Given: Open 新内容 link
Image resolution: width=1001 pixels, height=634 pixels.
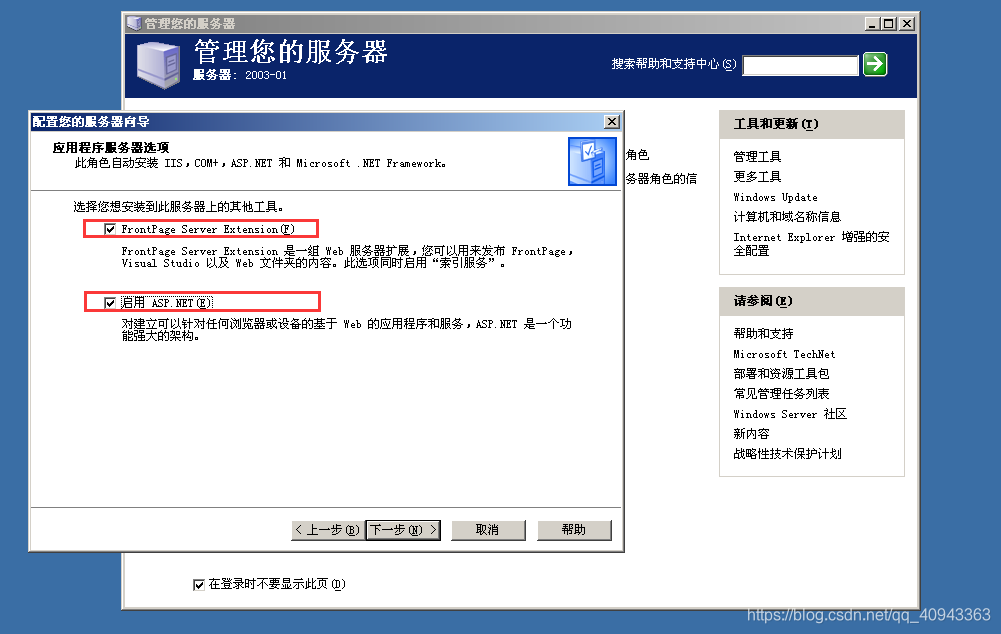Looking at the screenshot, I should point(751,434).
